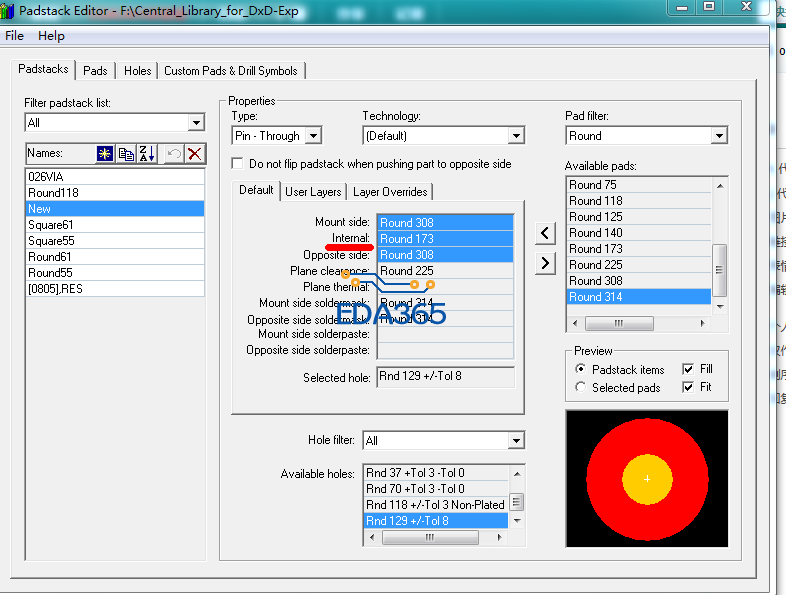Expand the Type Pin - Through dropdown
Screen dimensions: 786x595
pos(313,136)
